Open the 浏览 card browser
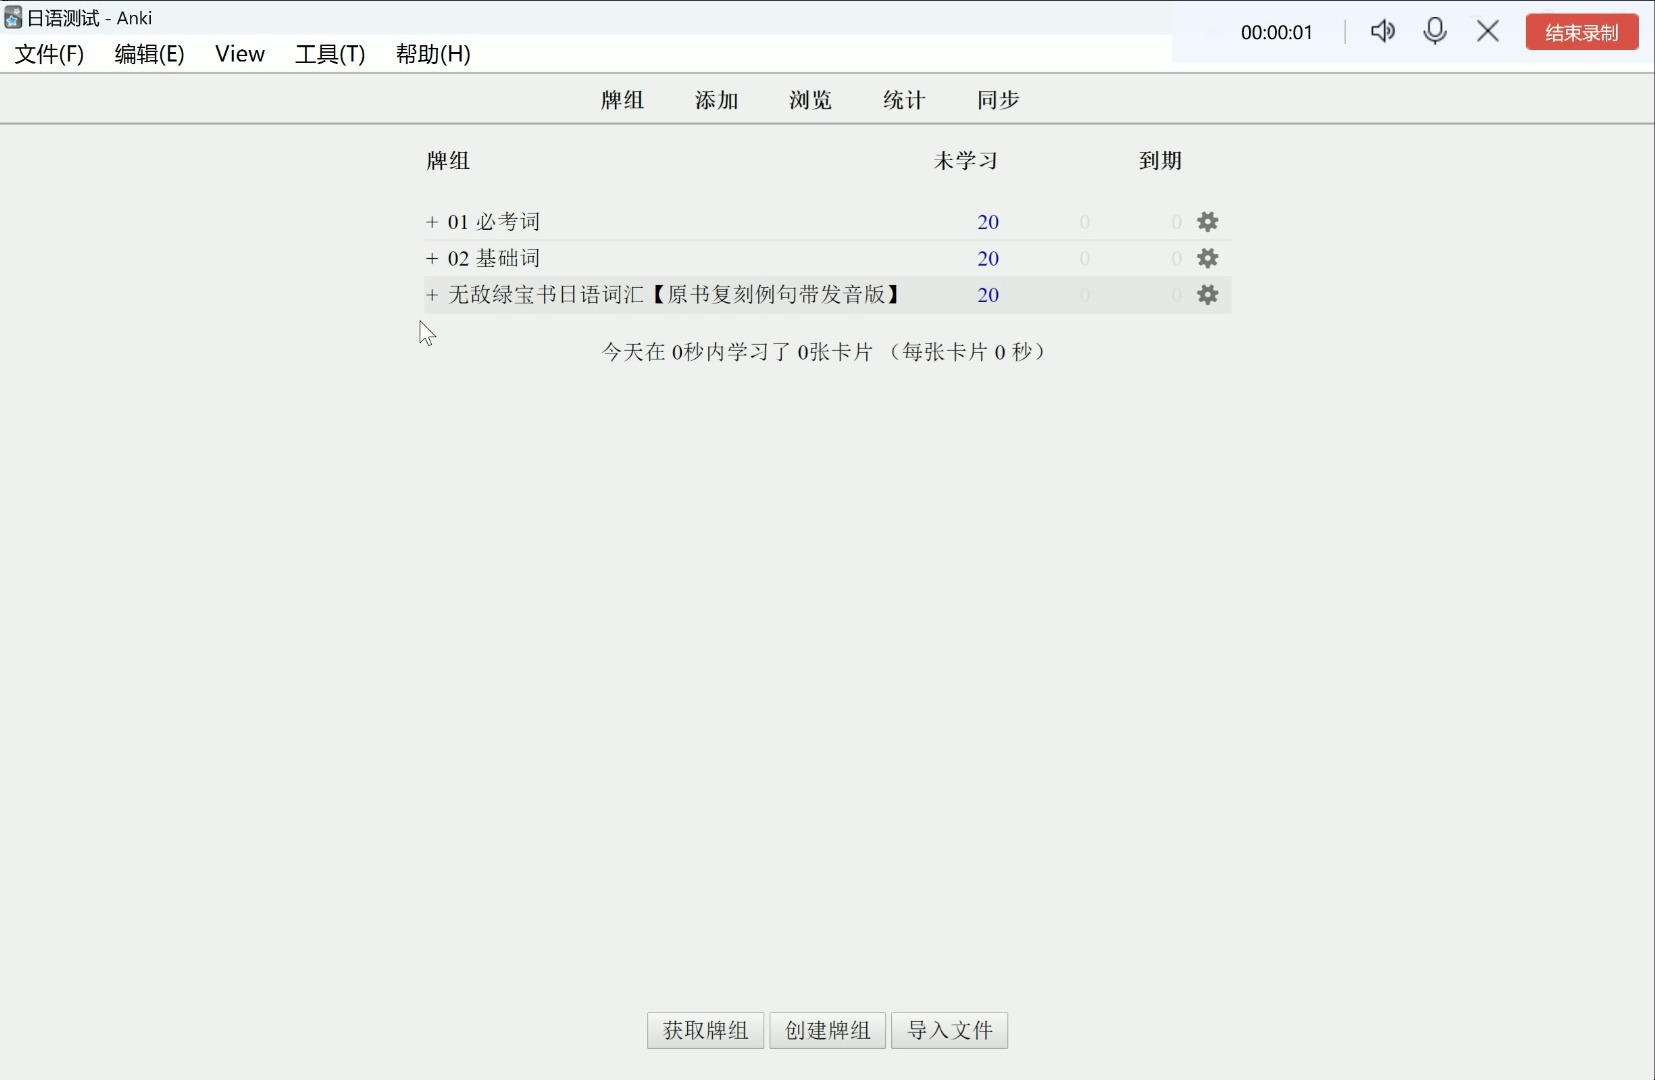 [811, 100]
